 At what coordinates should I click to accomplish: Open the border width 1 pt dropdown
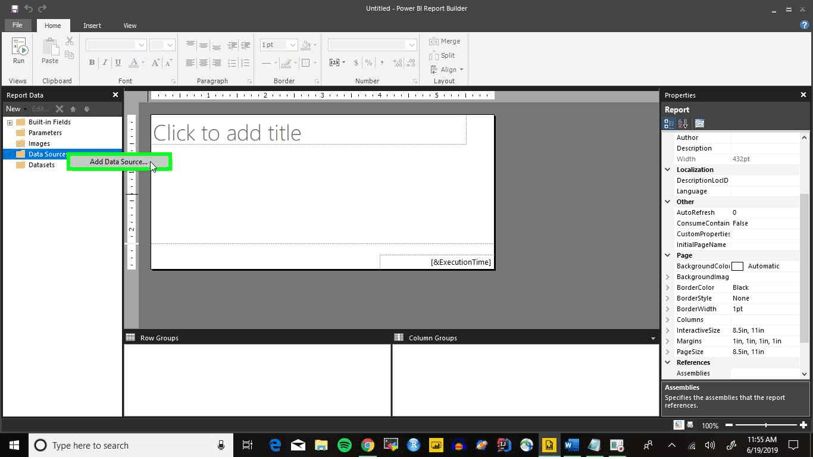[x=292, y=45]
